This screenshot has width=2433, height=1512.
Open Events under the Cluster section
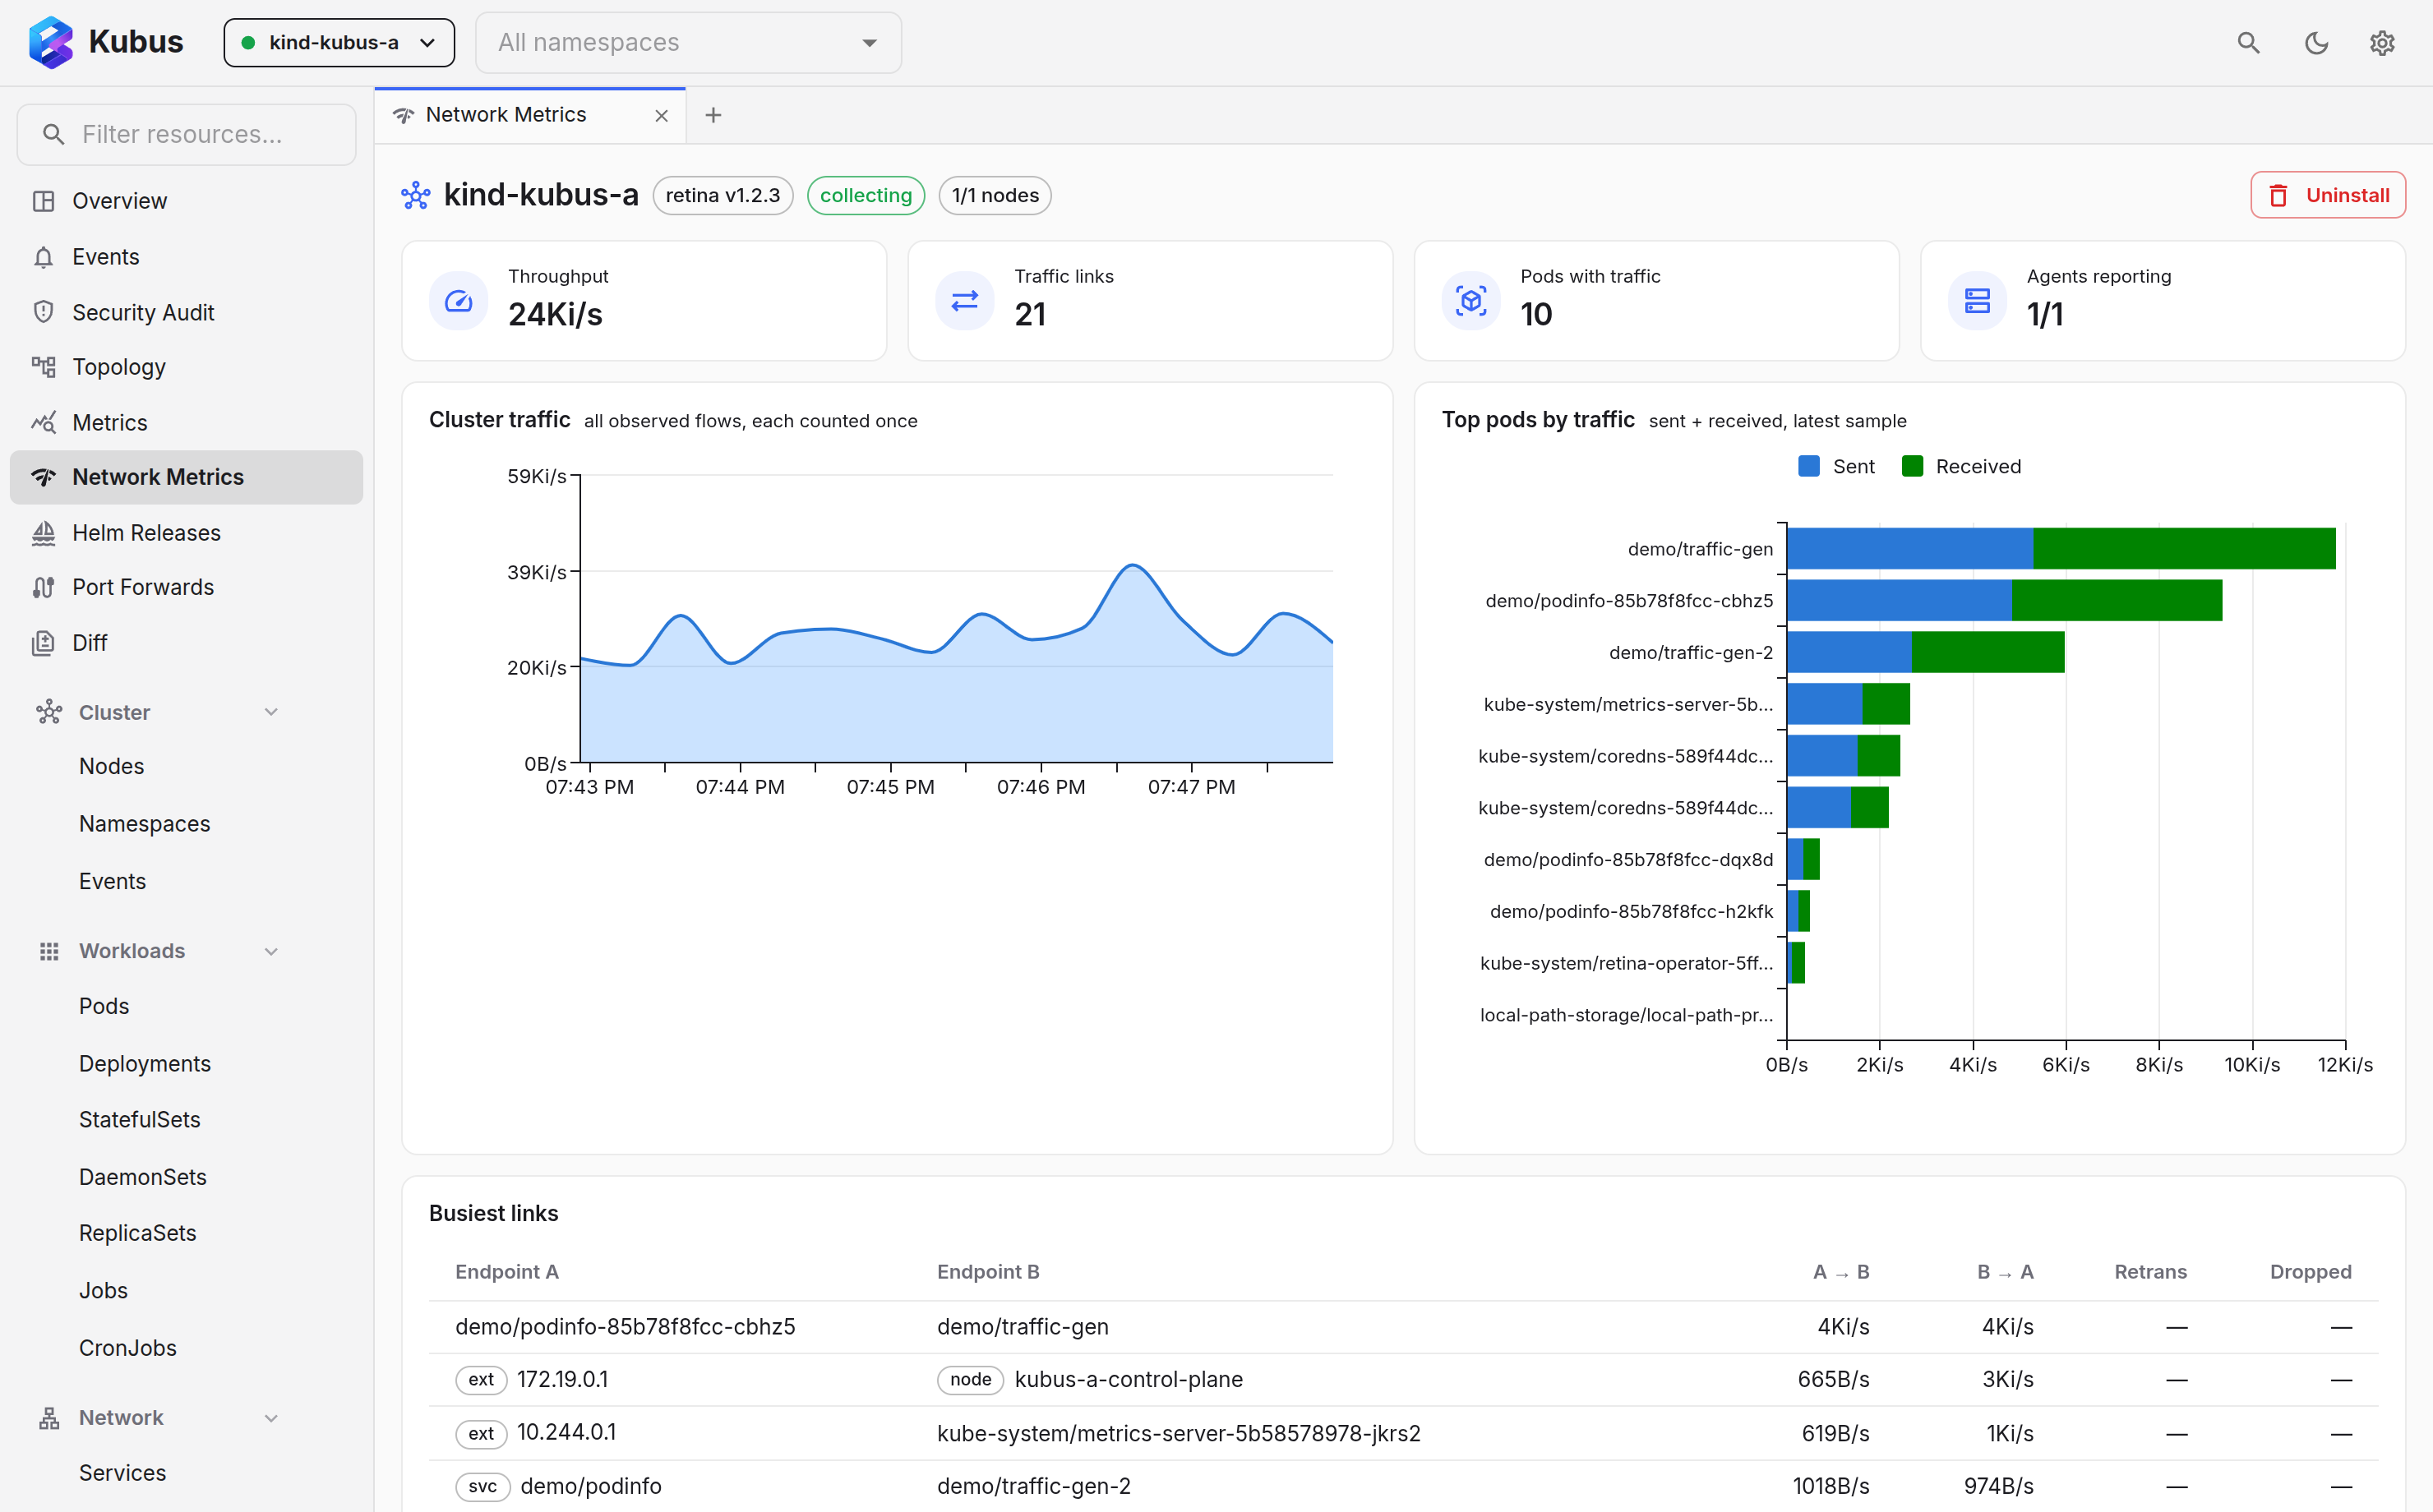[113, 881]
